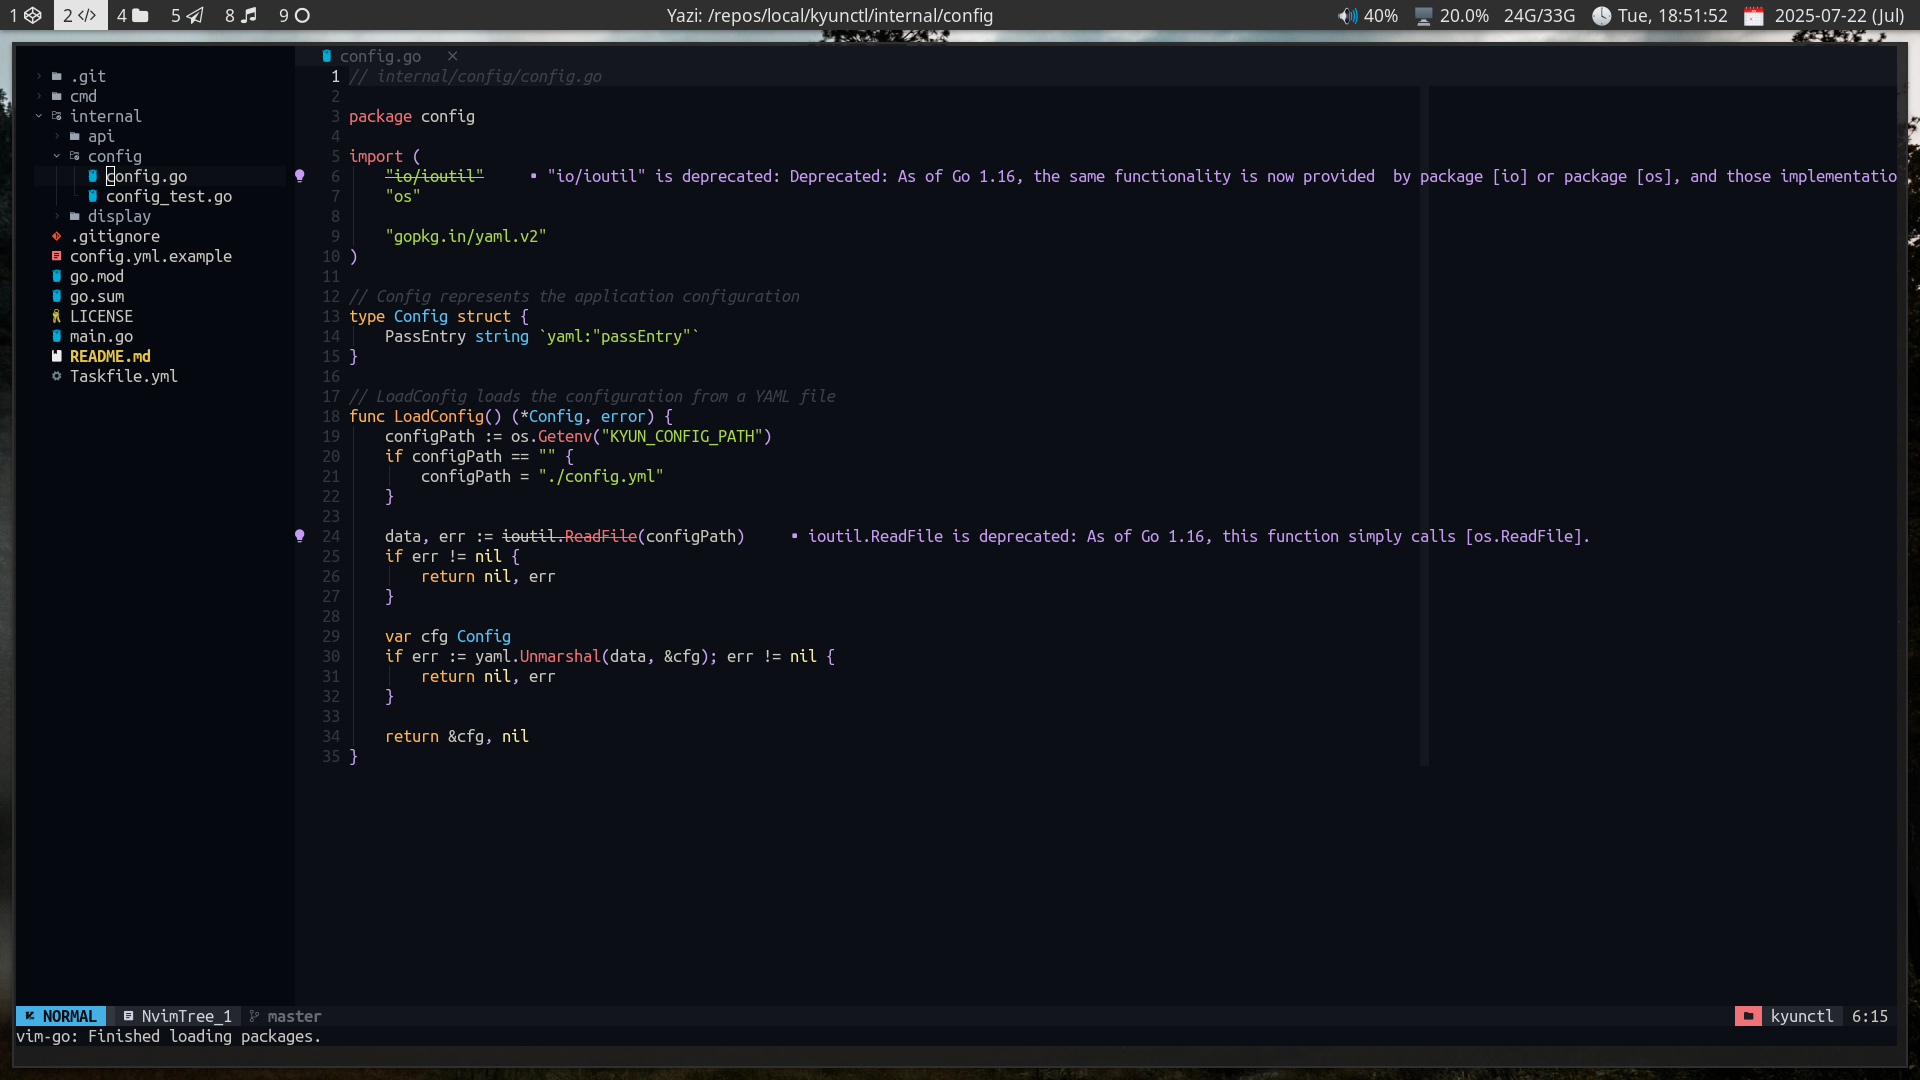Switch to workspace 5 with paper plane icon
This screenshot has width=1920, height=1080.
186,16
